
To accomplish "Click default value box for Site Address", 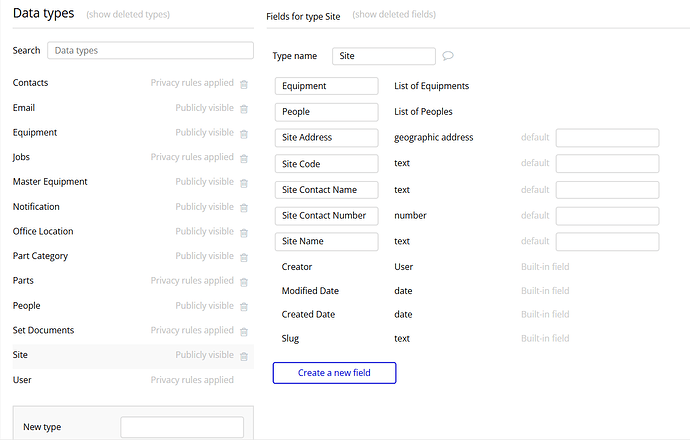I will 607,138.
